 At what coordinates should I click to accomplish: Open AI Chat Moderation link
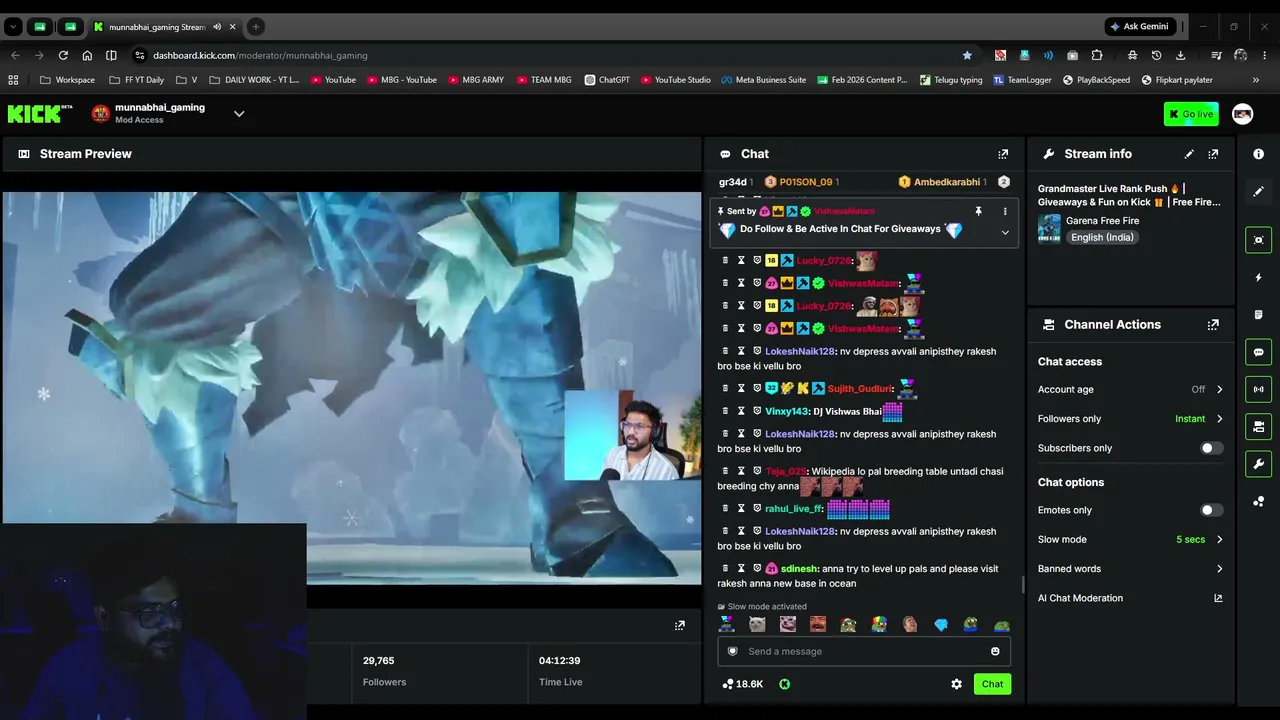1130,598
